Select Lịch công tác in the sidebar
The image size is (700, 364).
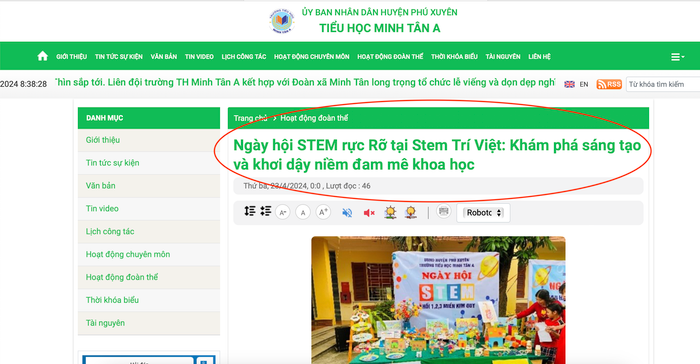coord(149,231)
